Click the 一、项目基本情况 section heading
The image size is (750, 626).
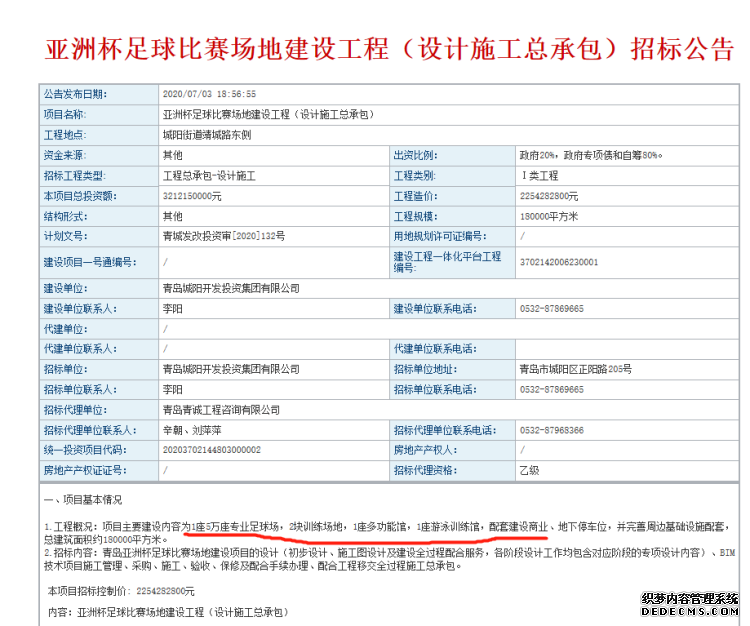coord(87,498)
